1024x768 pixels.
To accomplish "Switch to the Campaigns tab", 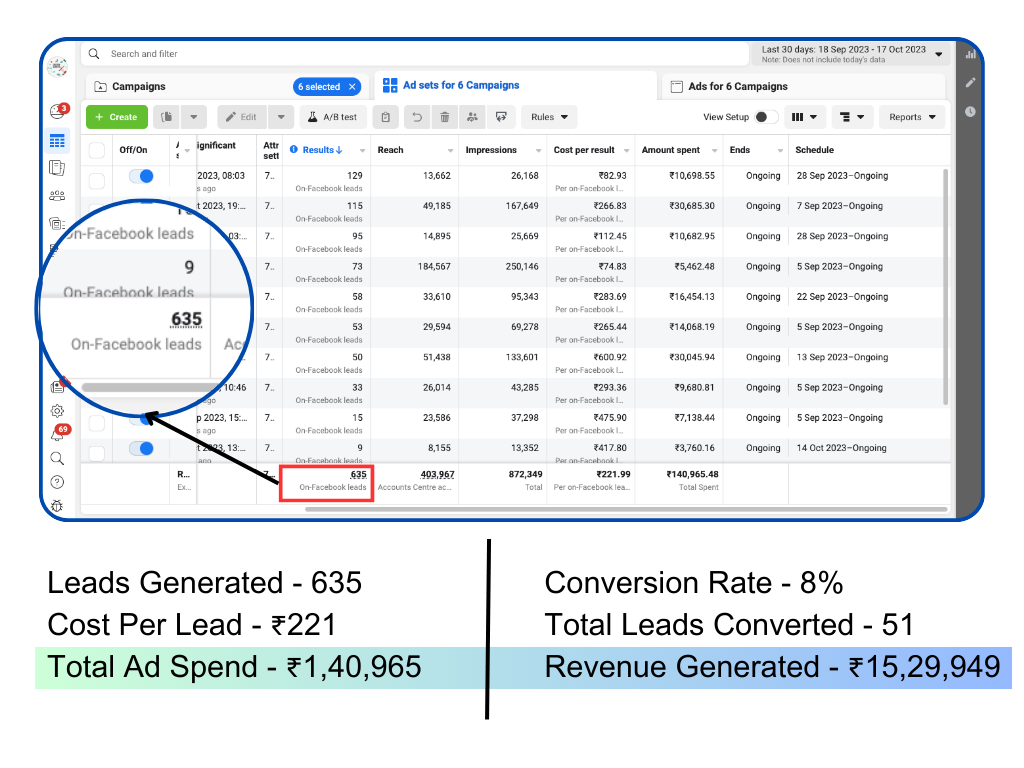I will click(x=140, y=87).
